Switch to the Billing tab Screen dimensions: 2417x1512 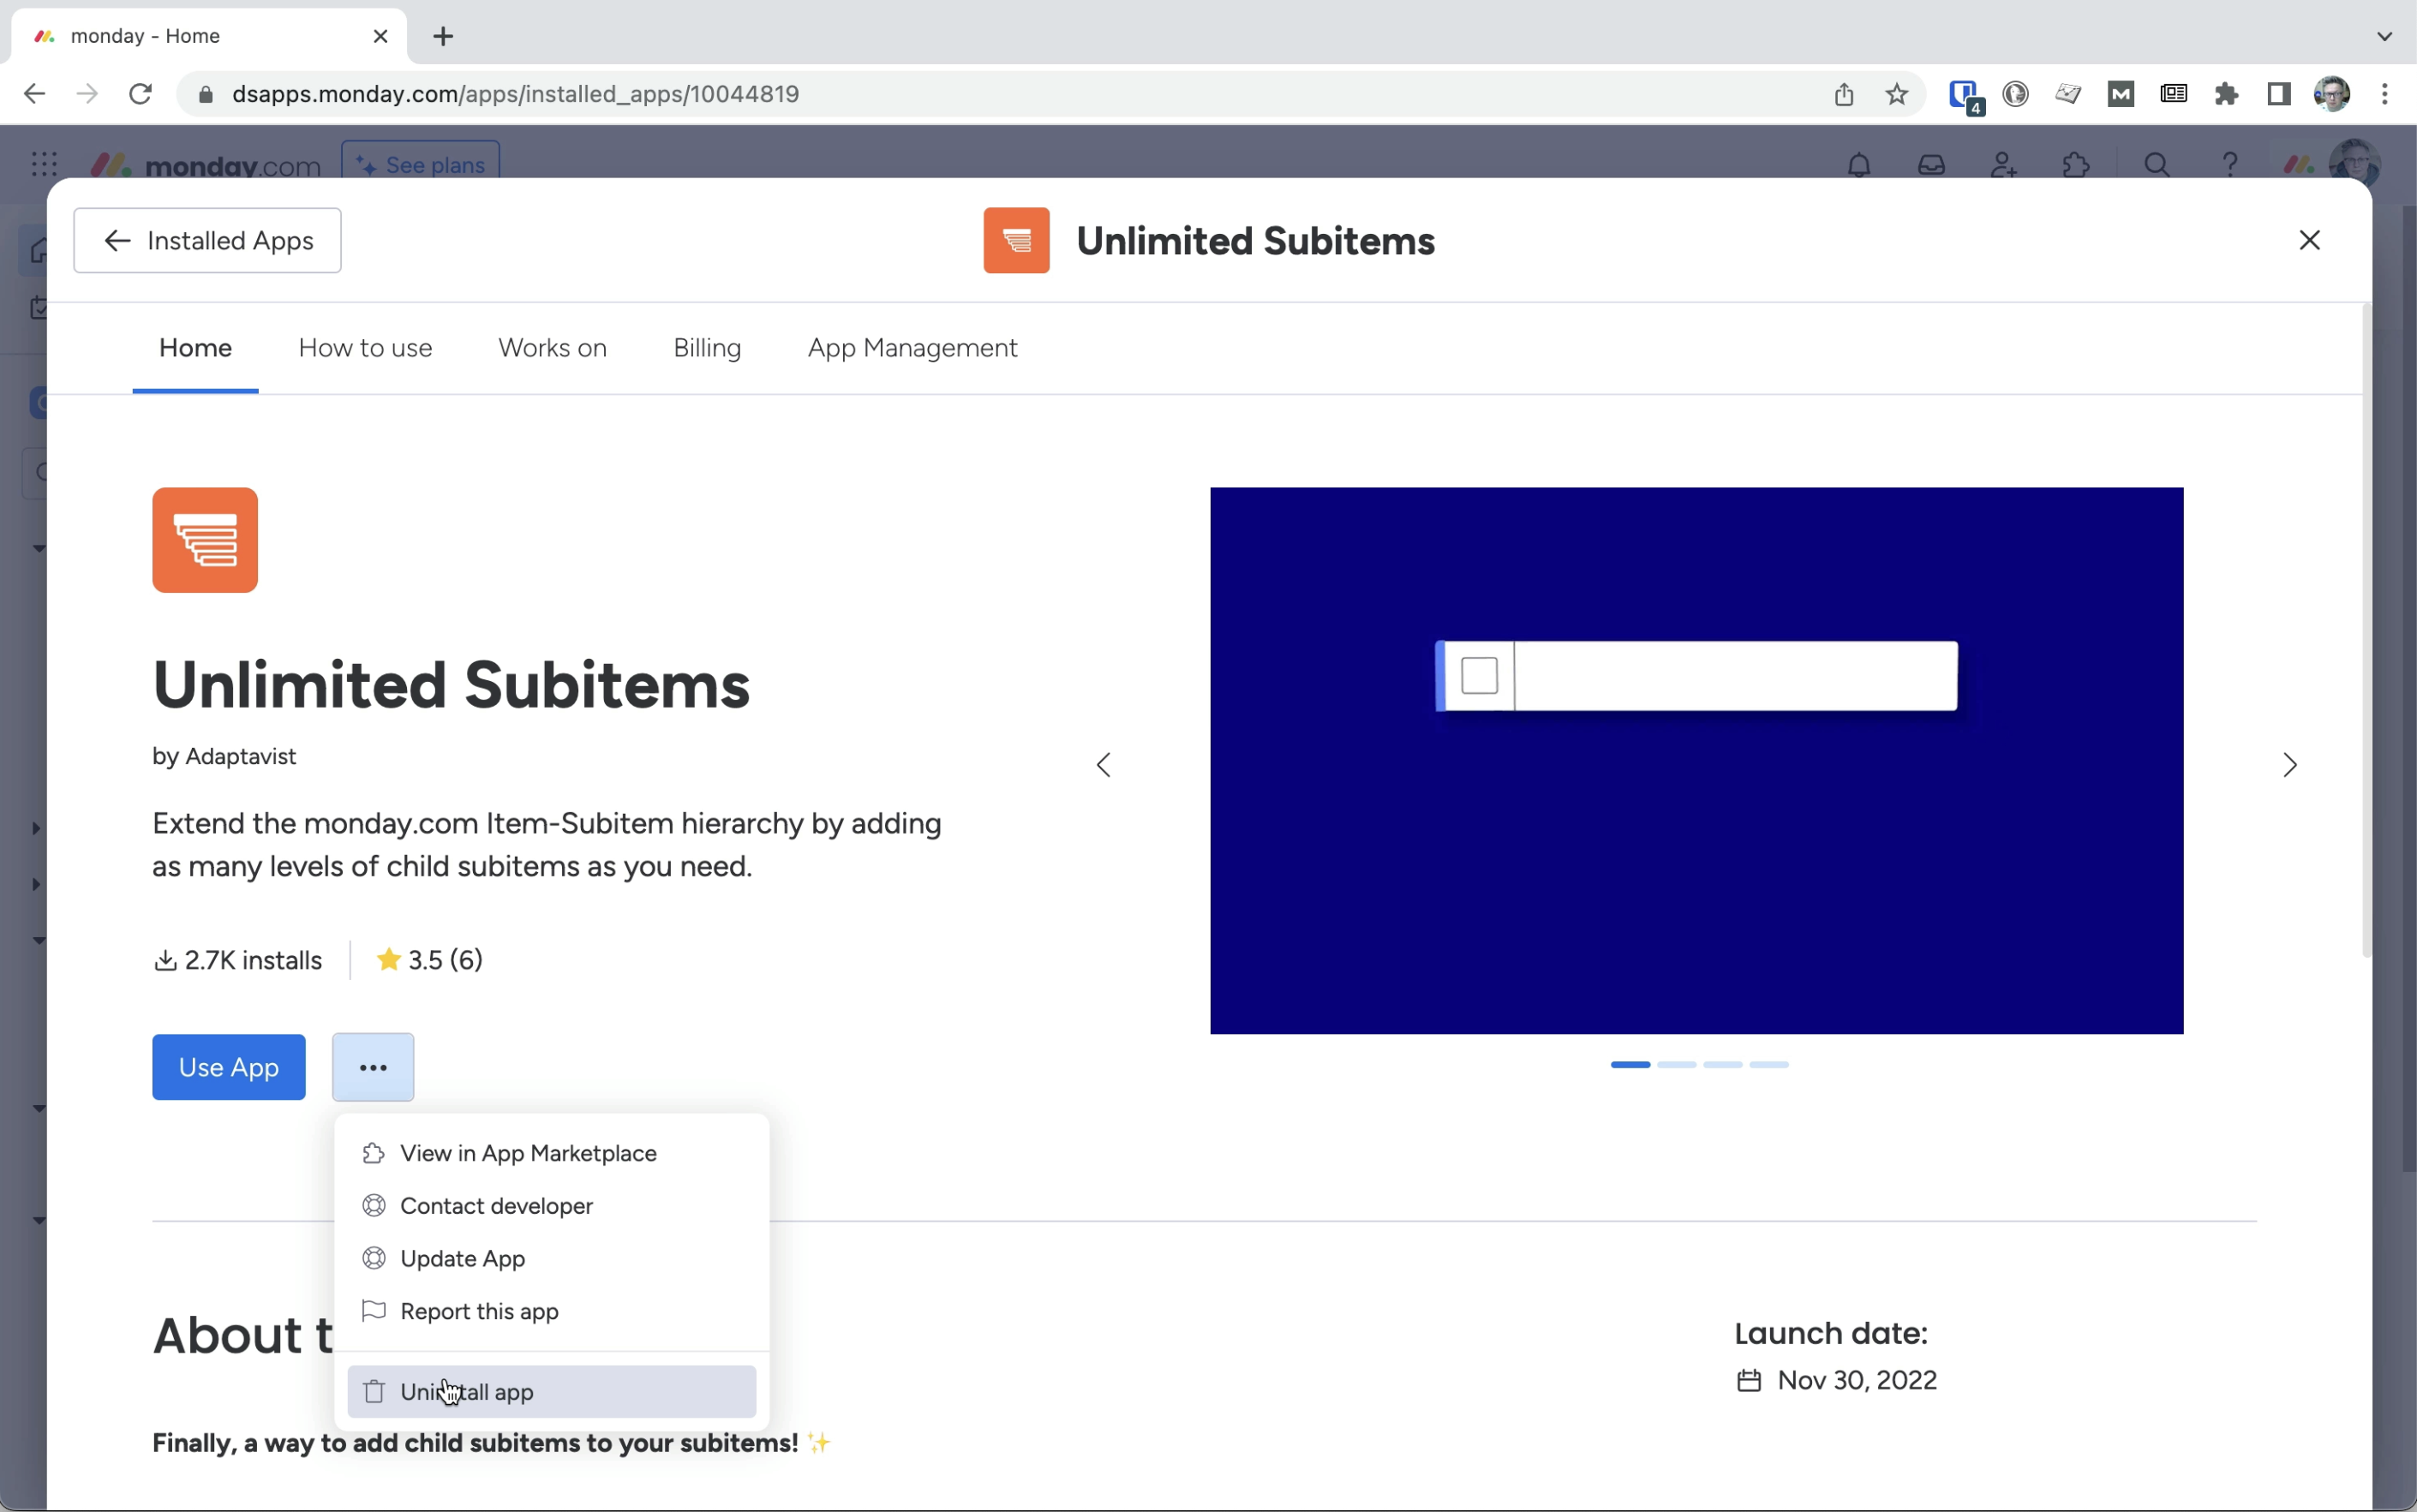(x=707, y=347)
